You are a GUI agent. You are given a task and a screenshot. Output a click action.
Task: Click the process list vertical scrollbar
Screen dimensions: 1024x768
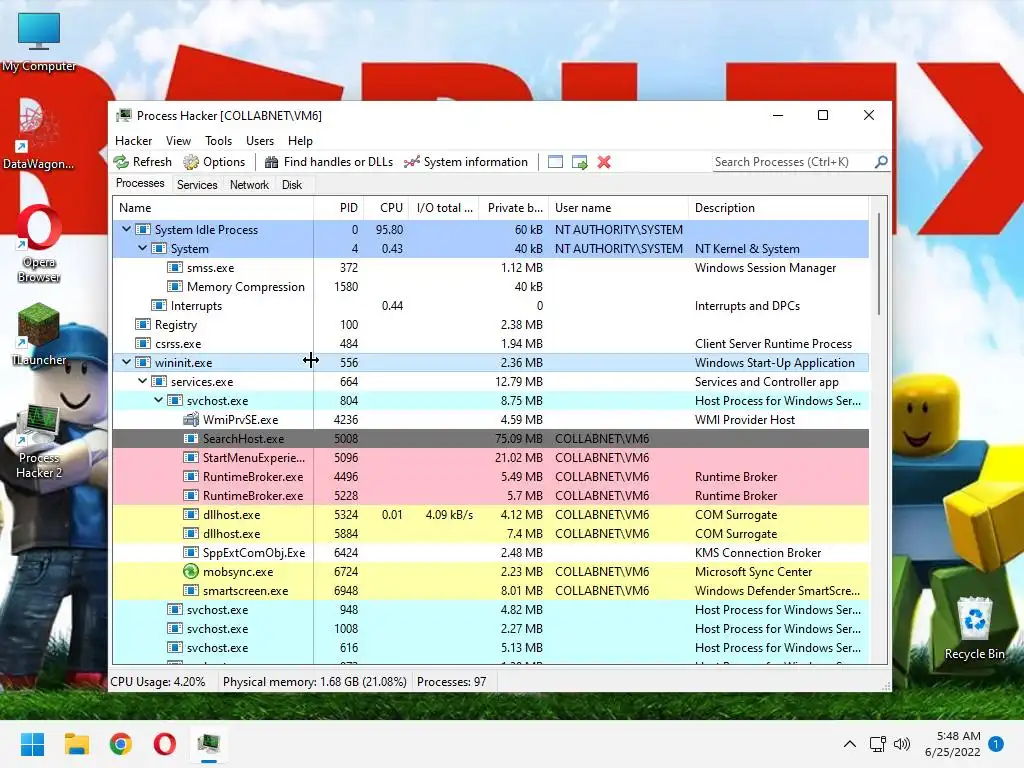pyautogui.click(x=879, y=264)
